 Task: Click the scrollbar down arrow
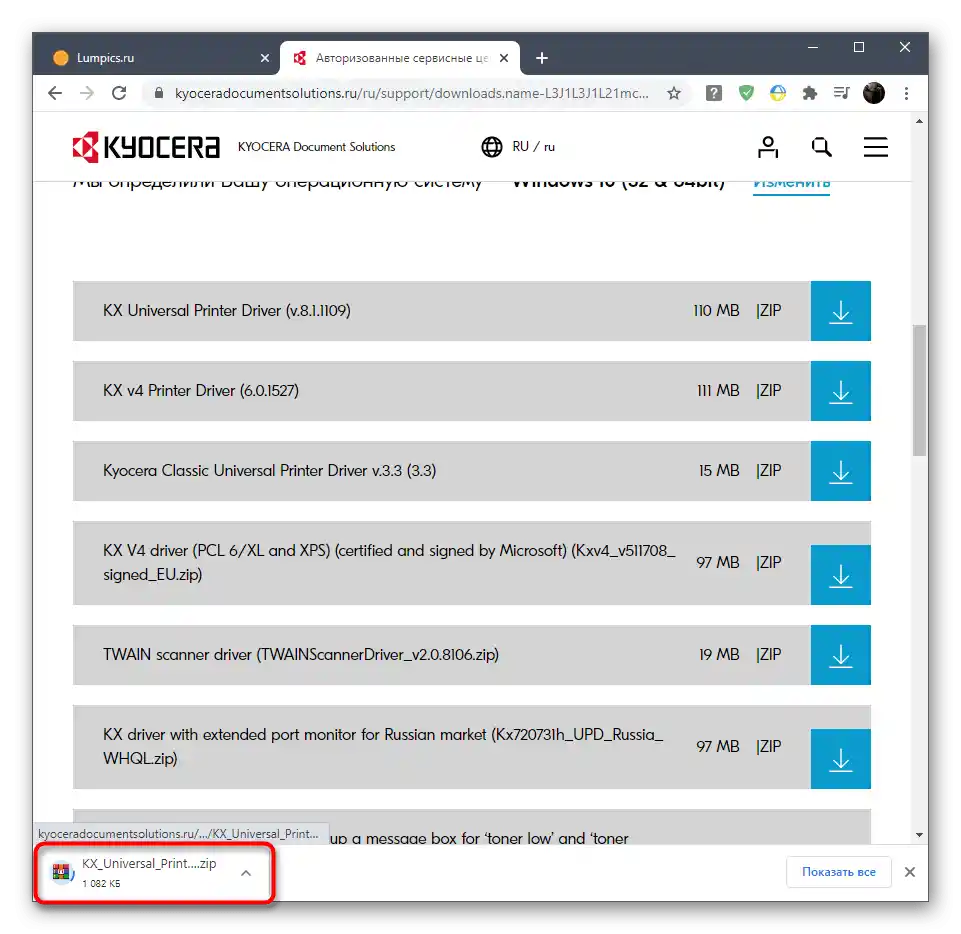click(x=919, y=835)
